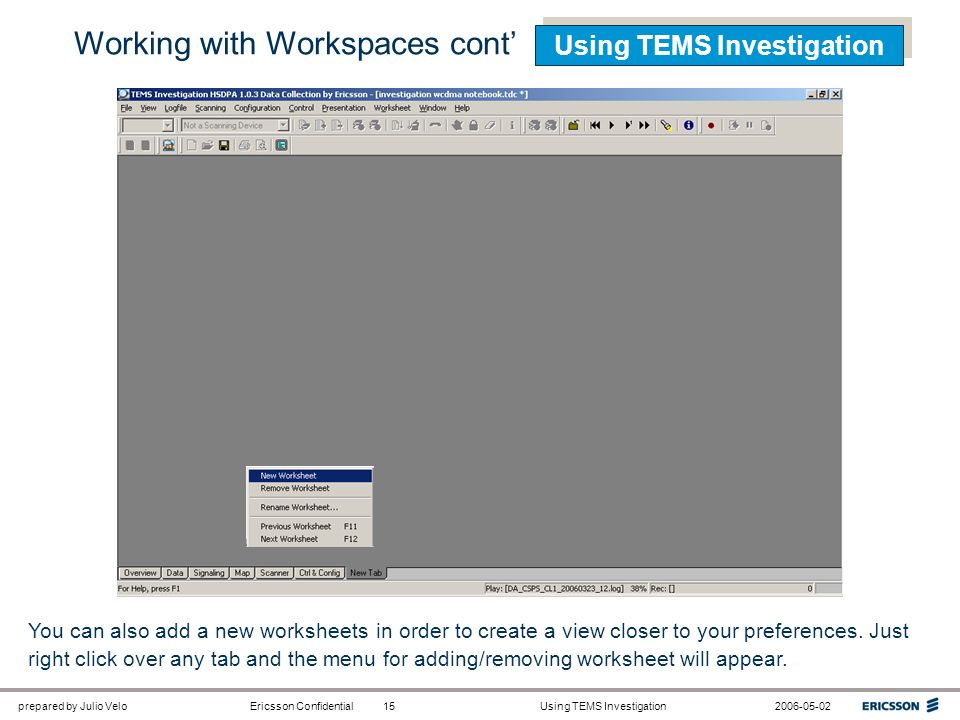Choose Remove Worksheet from context menu

coord(310,489)
